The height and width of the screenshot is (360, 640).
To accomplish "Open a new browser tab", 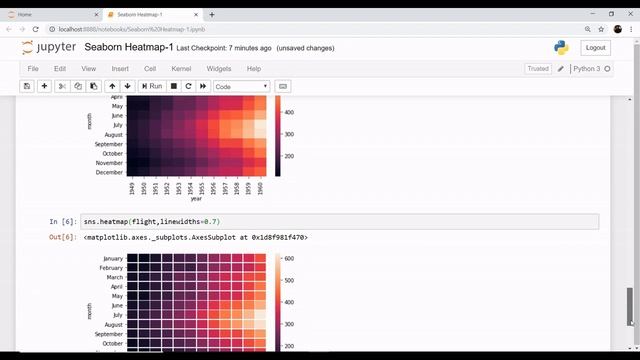I will (x=212, y=15).
